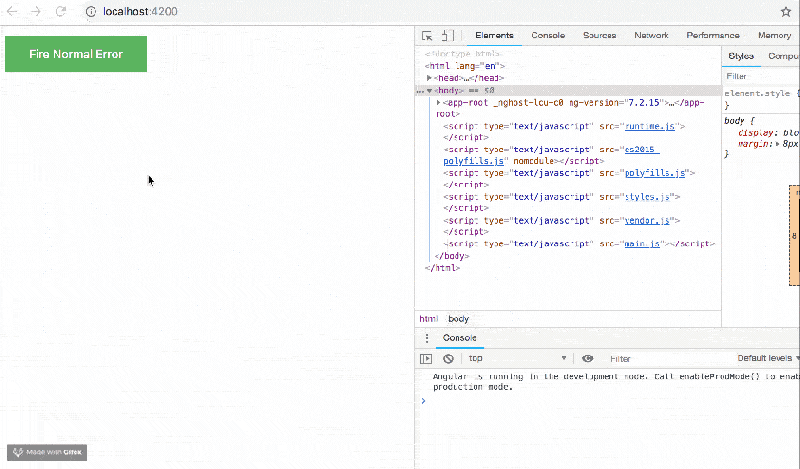The height and width of the screenshot is (469, 800).
Task: Switch to the Elements tab
Action: click(x=494, y=35)
